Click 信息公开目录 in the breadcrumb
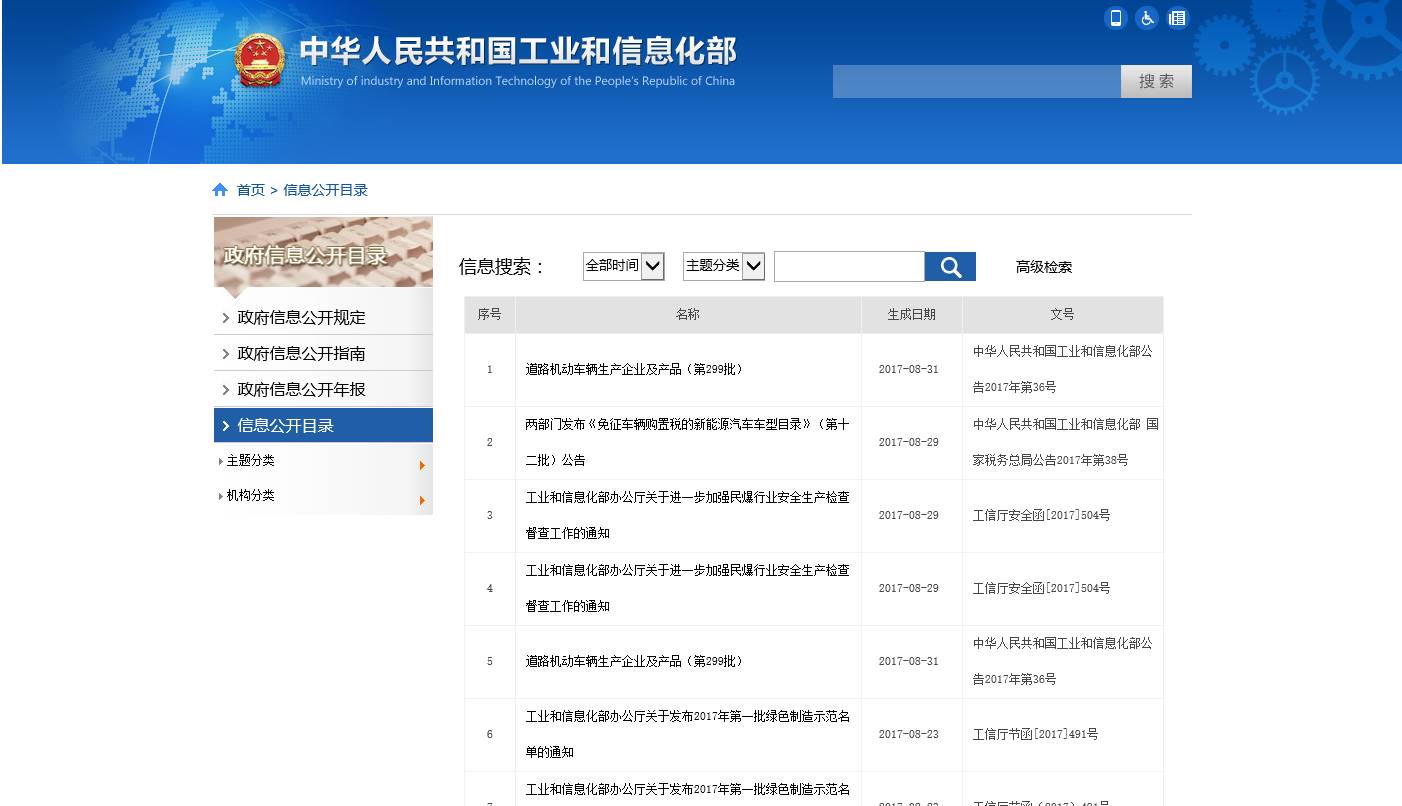The image size is (1402, 806). click(x=326, y=190)
